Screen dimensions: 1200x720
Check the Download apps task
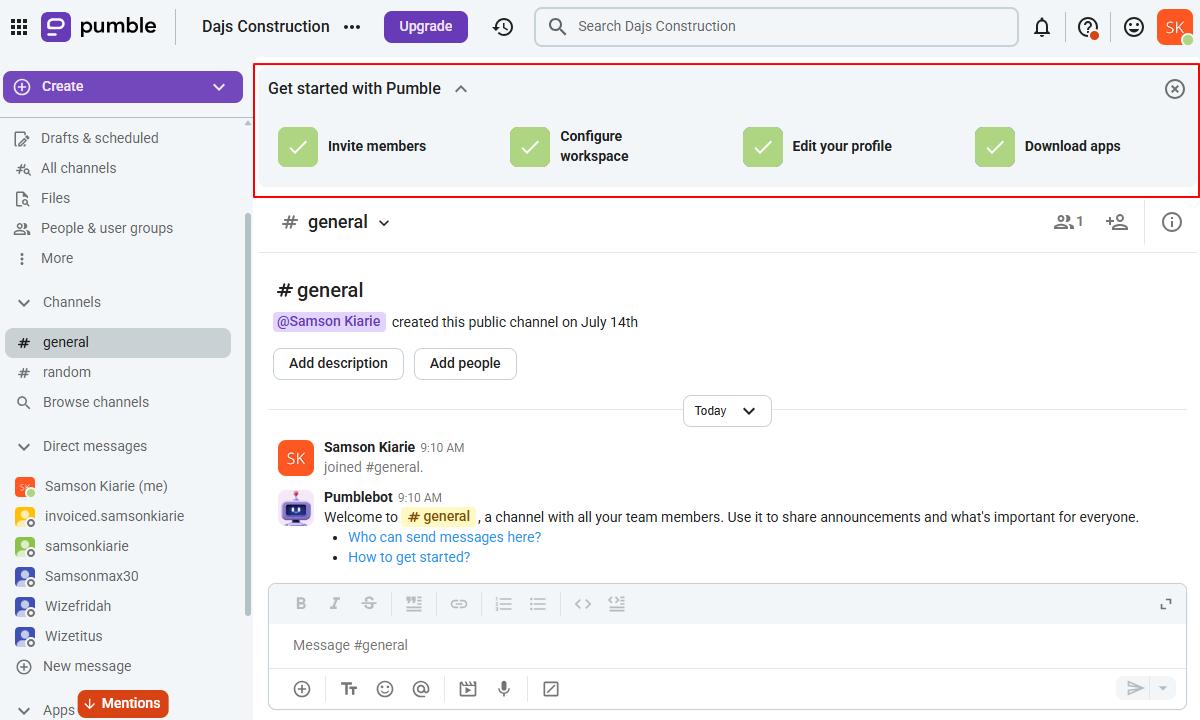pos(995,146)
